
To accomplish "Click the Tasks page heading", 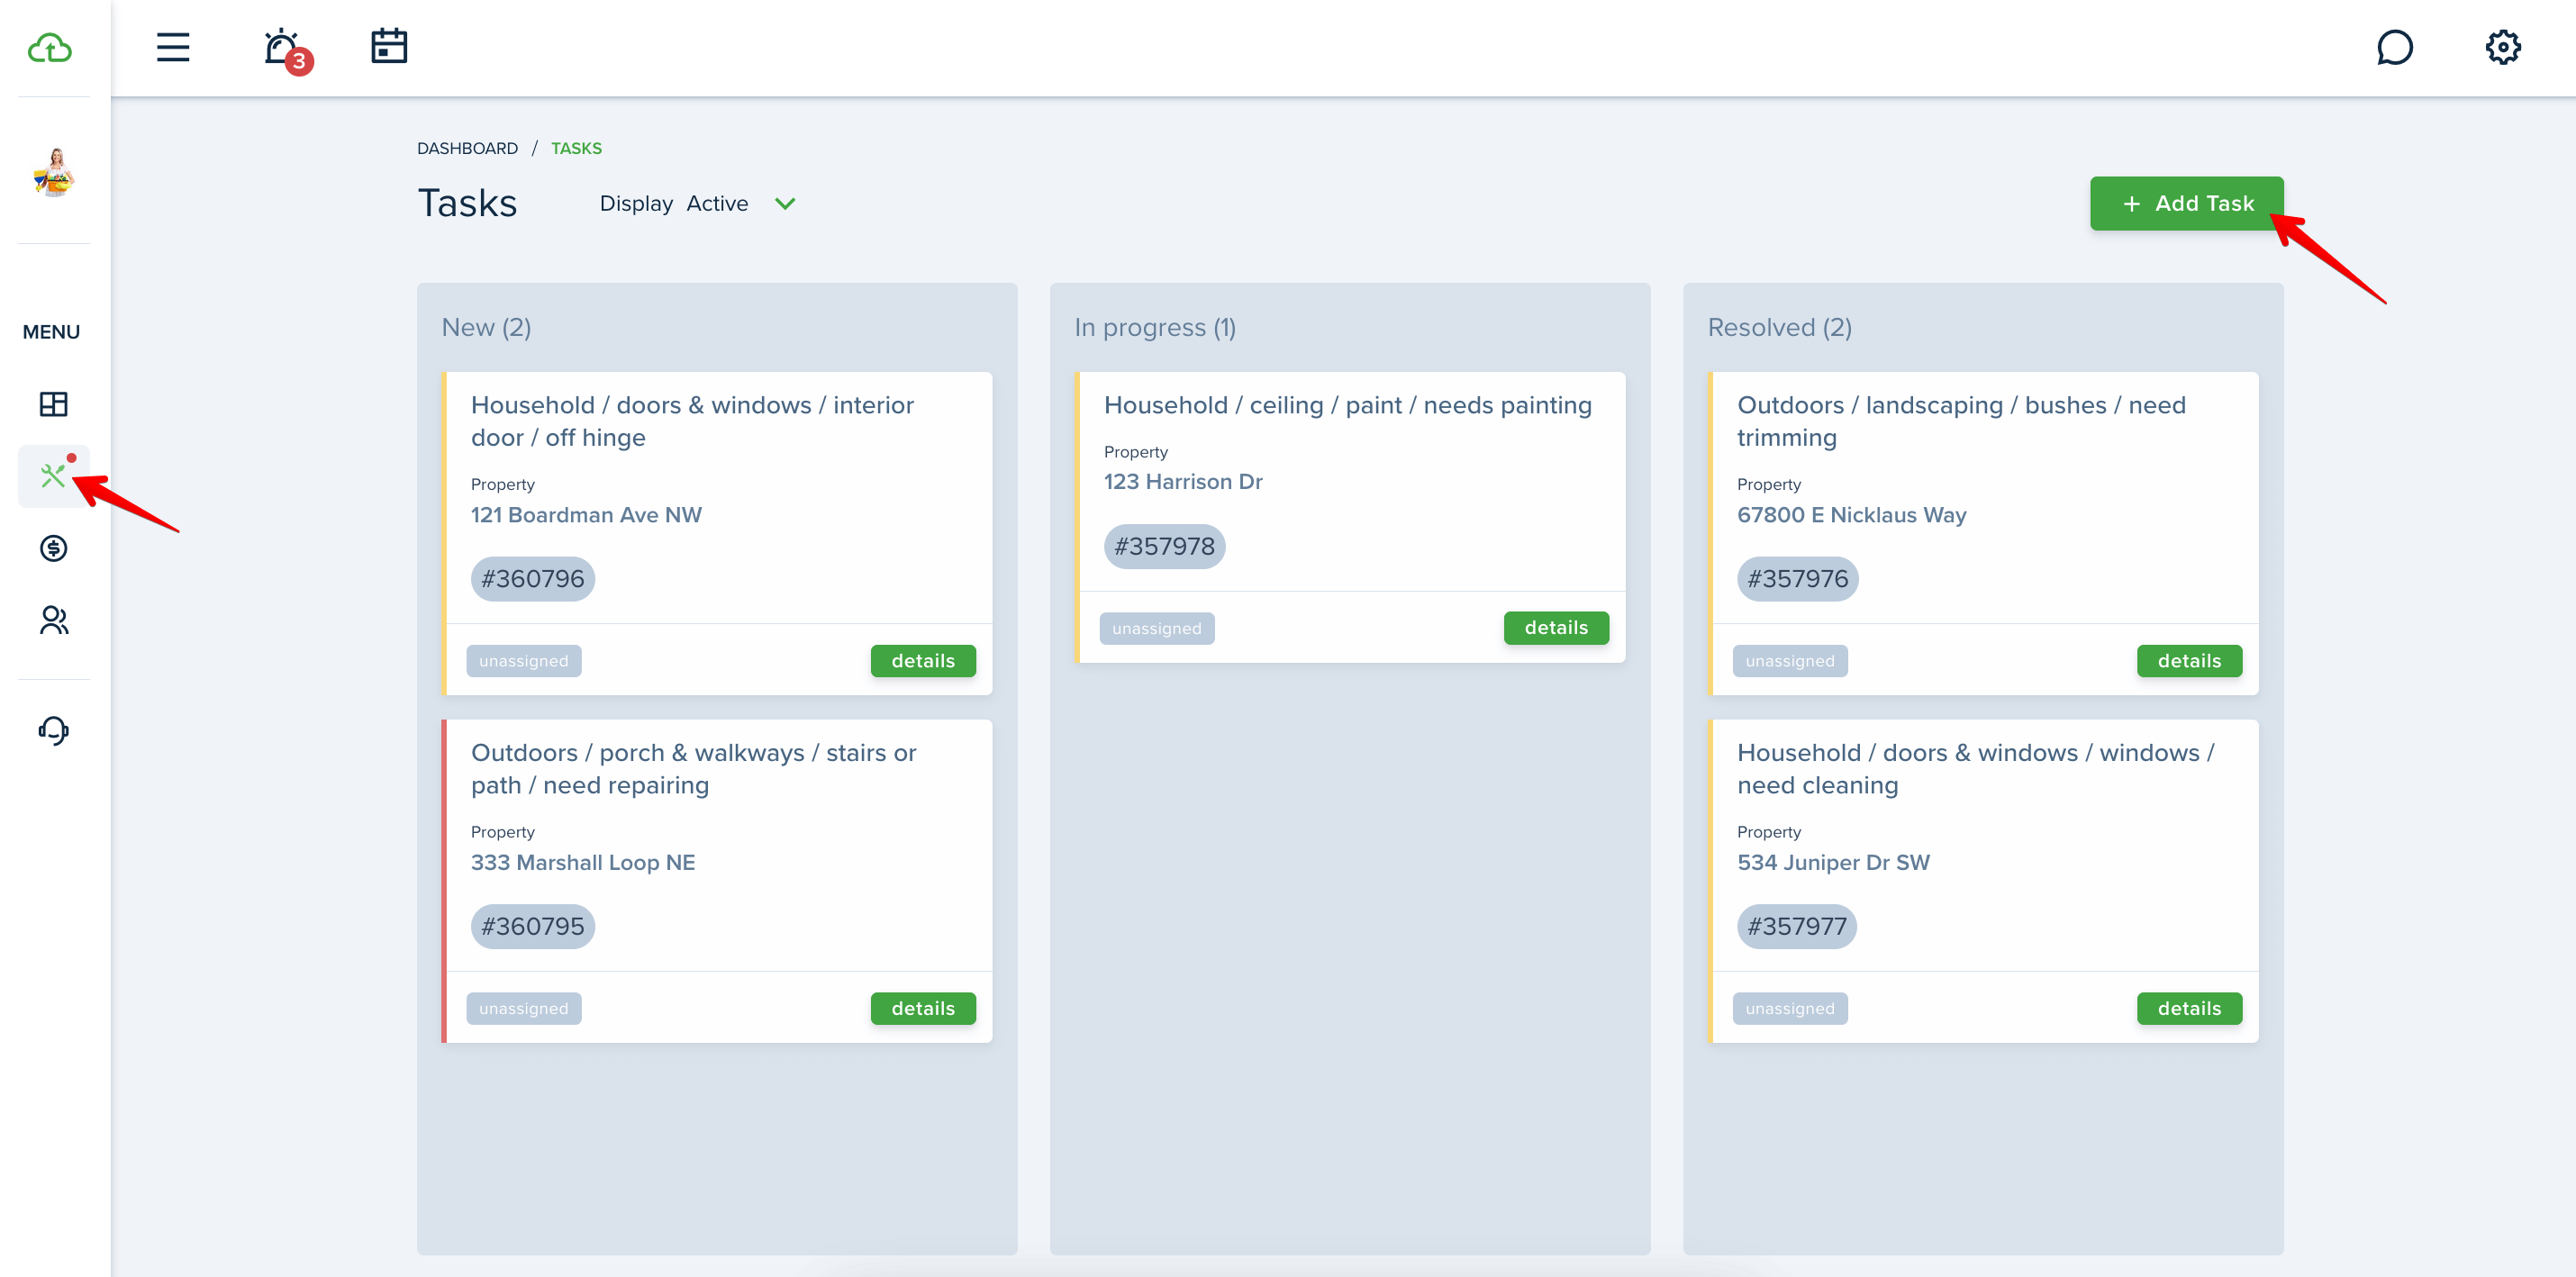I will pyautogui.click(x=467, y=203).
